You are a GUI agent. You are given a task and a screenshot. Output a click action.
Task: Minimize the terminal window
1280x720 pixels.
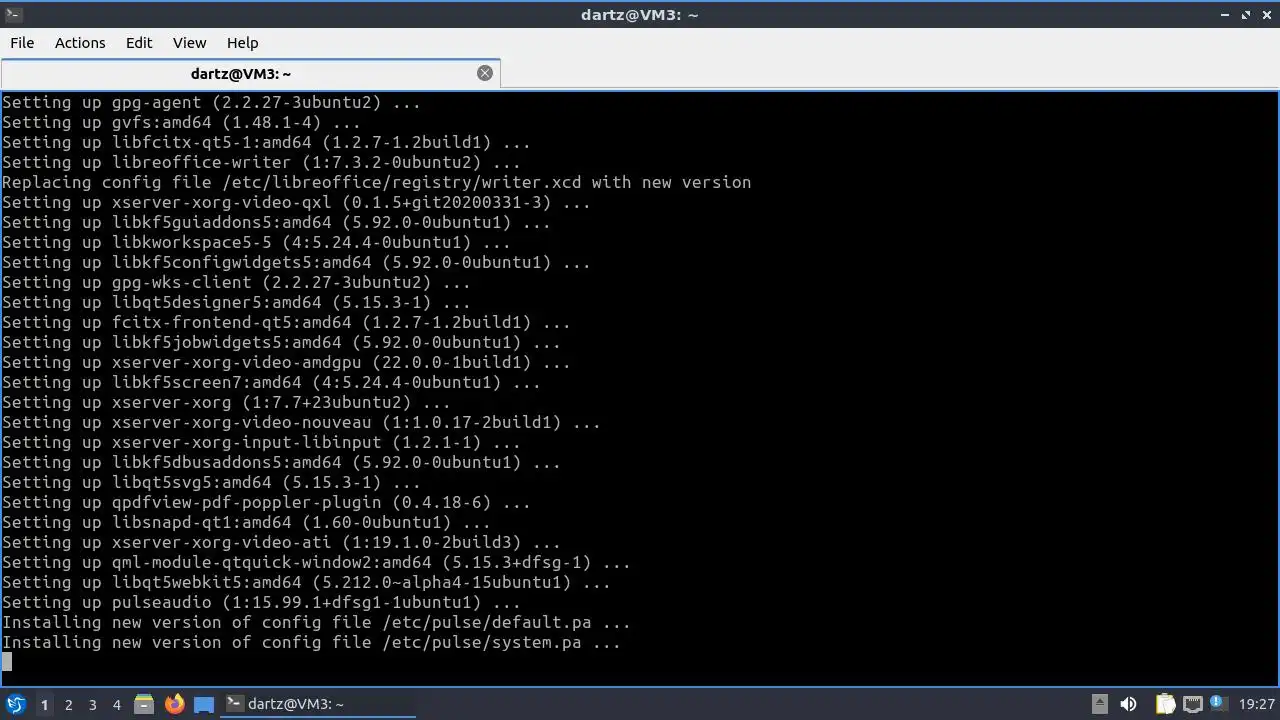click(1225, 14)
